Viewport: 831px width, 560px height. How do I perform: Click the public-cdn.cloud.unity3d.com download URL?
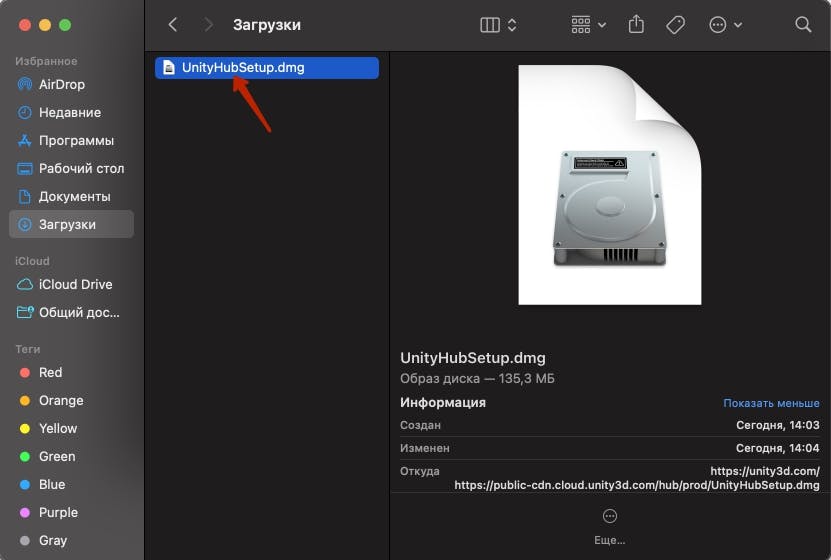[x=636, y=485]
